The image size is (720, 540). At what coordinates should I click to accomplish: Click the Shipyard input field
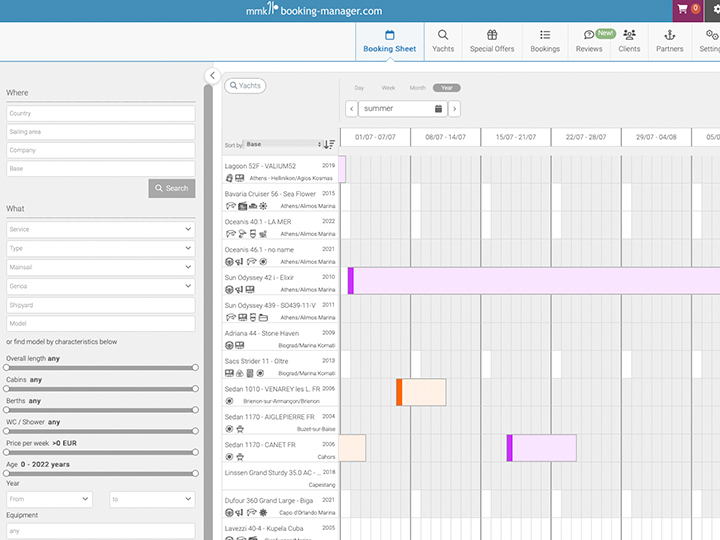[x=101, y=305]
